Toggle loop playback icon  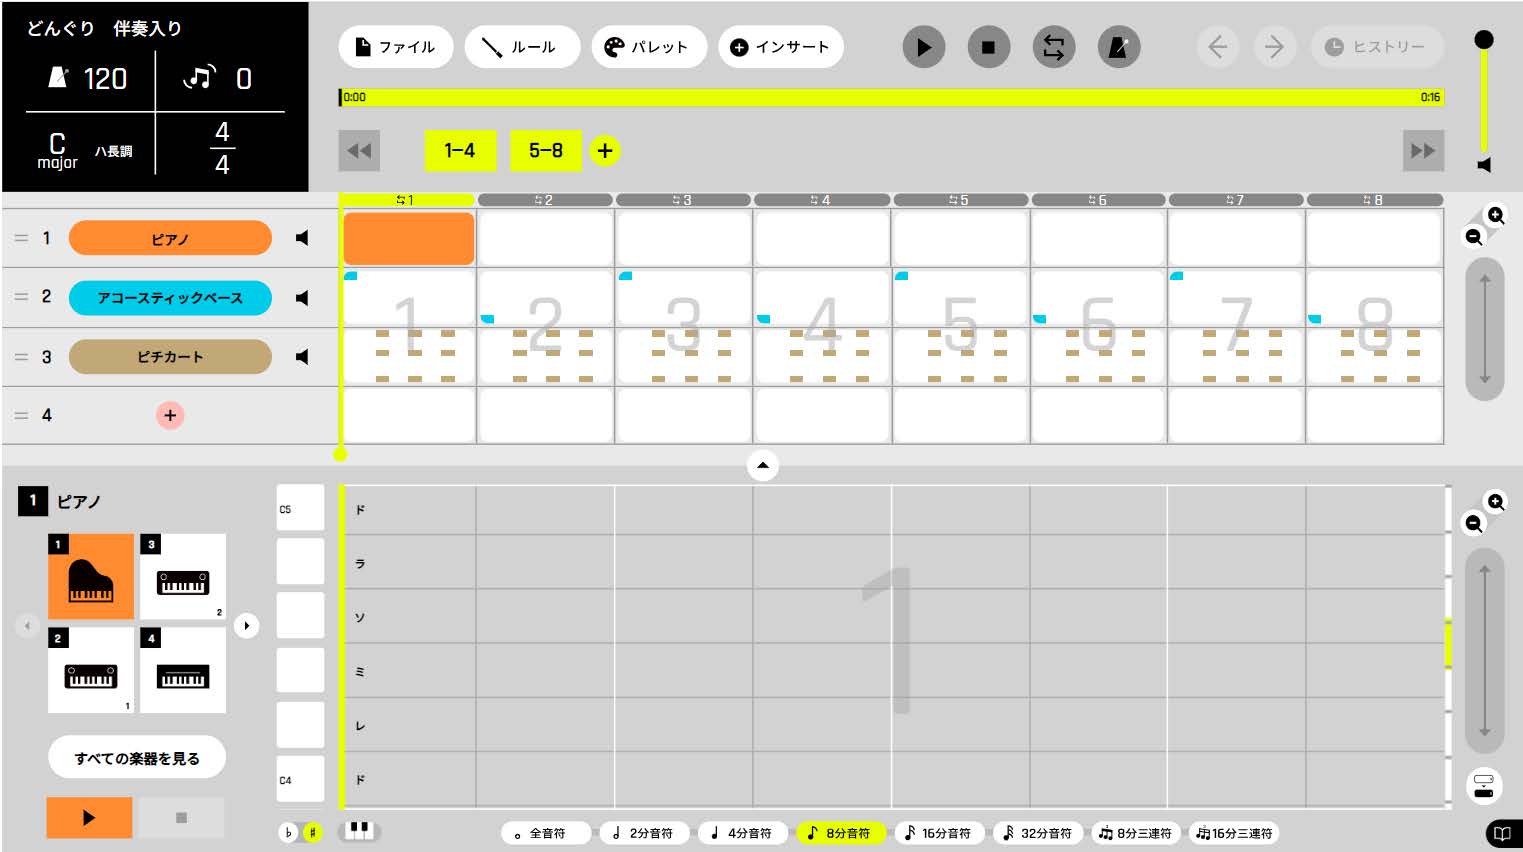1053,47
